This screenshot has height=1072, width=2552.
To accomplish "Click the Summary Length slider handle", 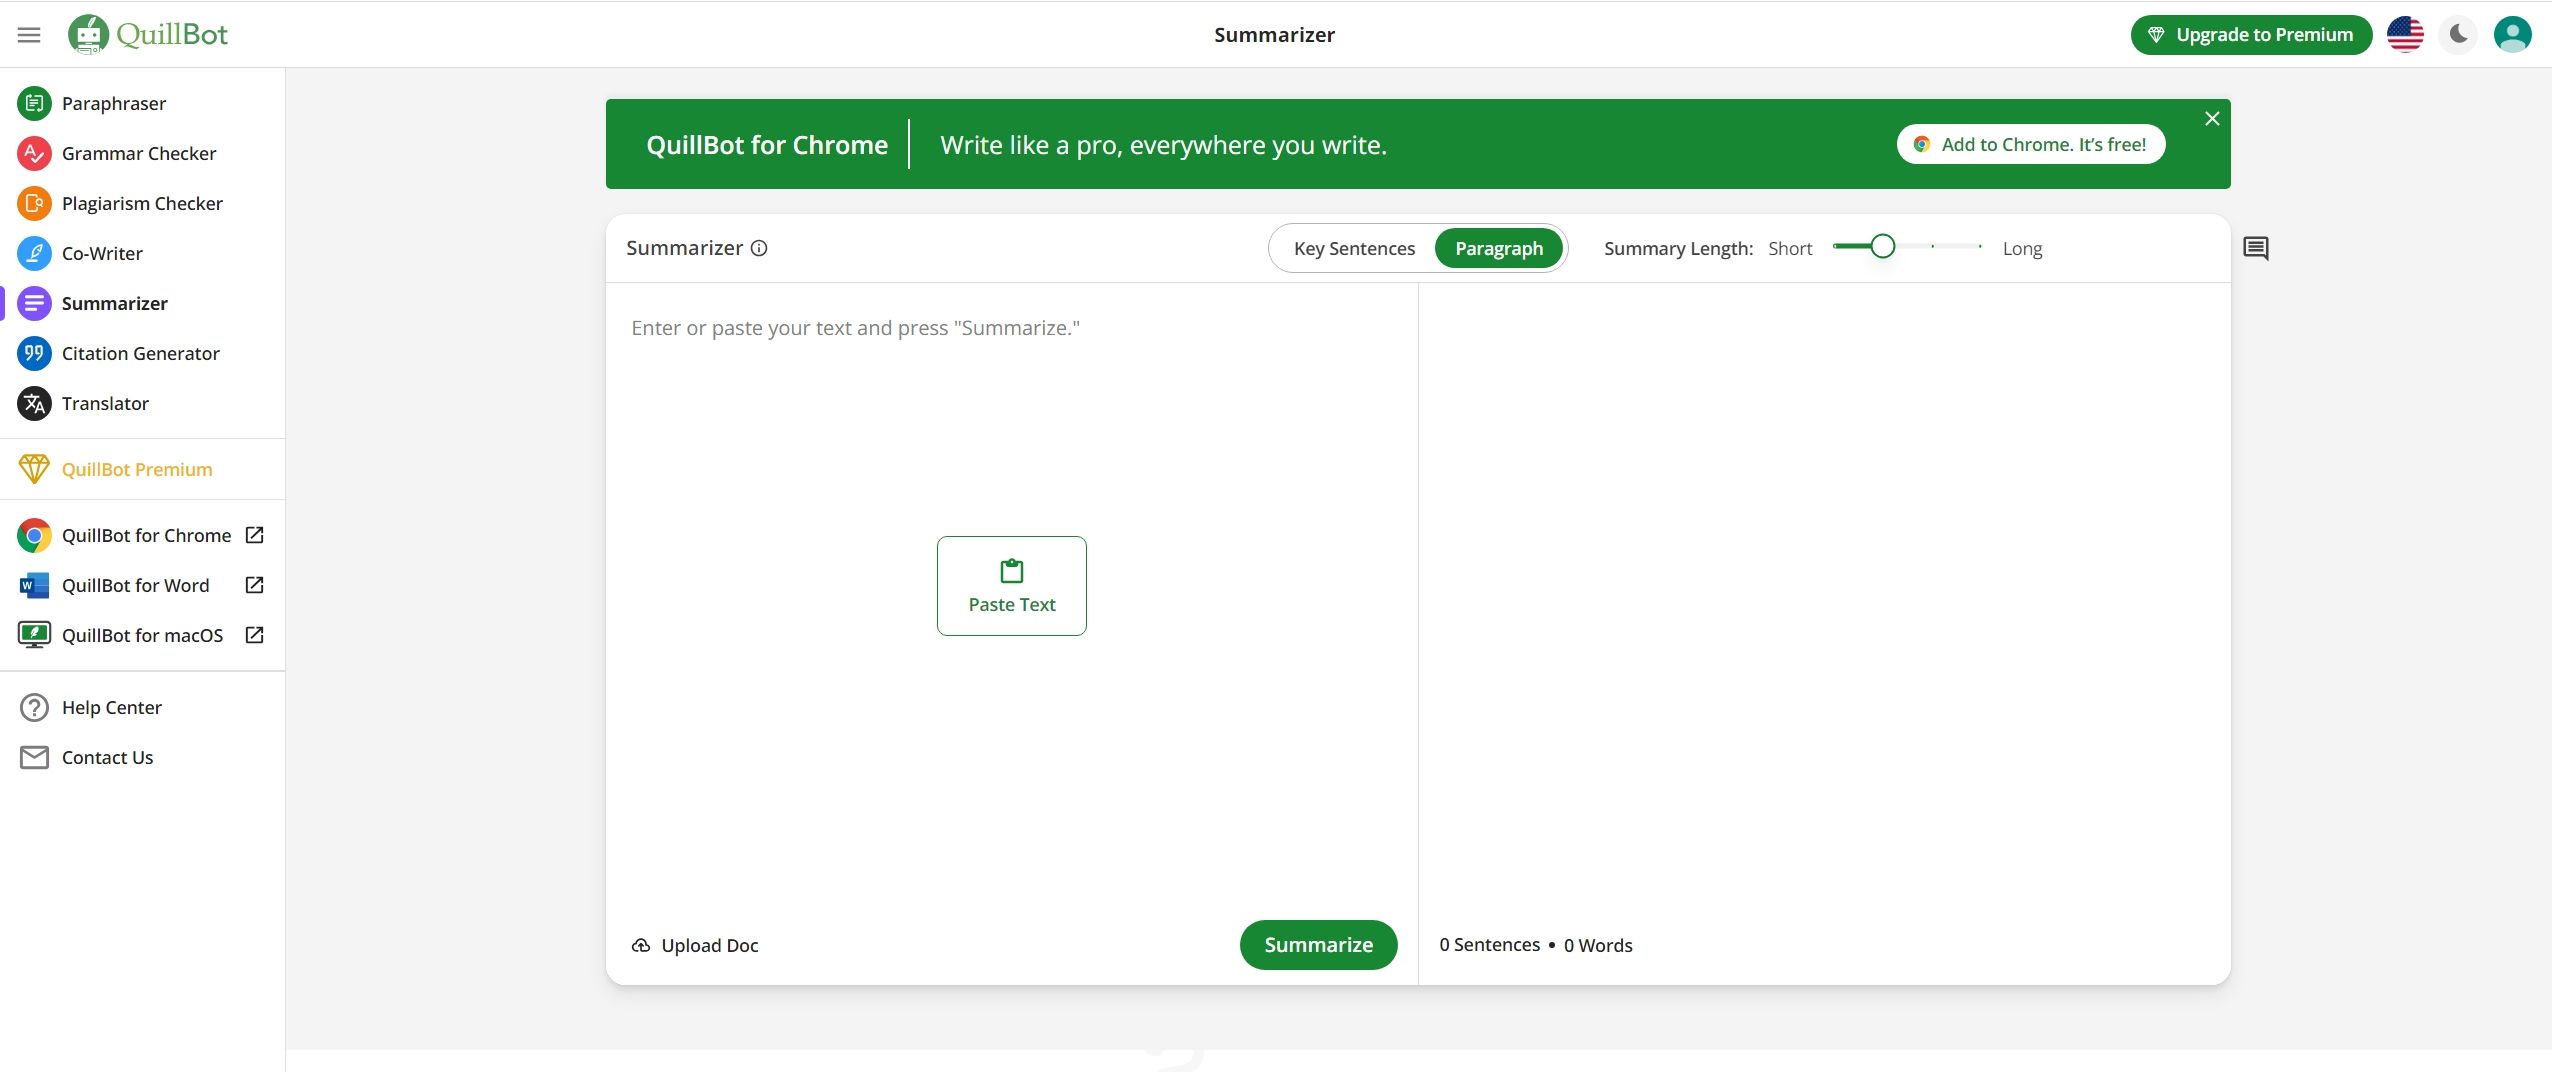I will click(x=1882, y=246).
